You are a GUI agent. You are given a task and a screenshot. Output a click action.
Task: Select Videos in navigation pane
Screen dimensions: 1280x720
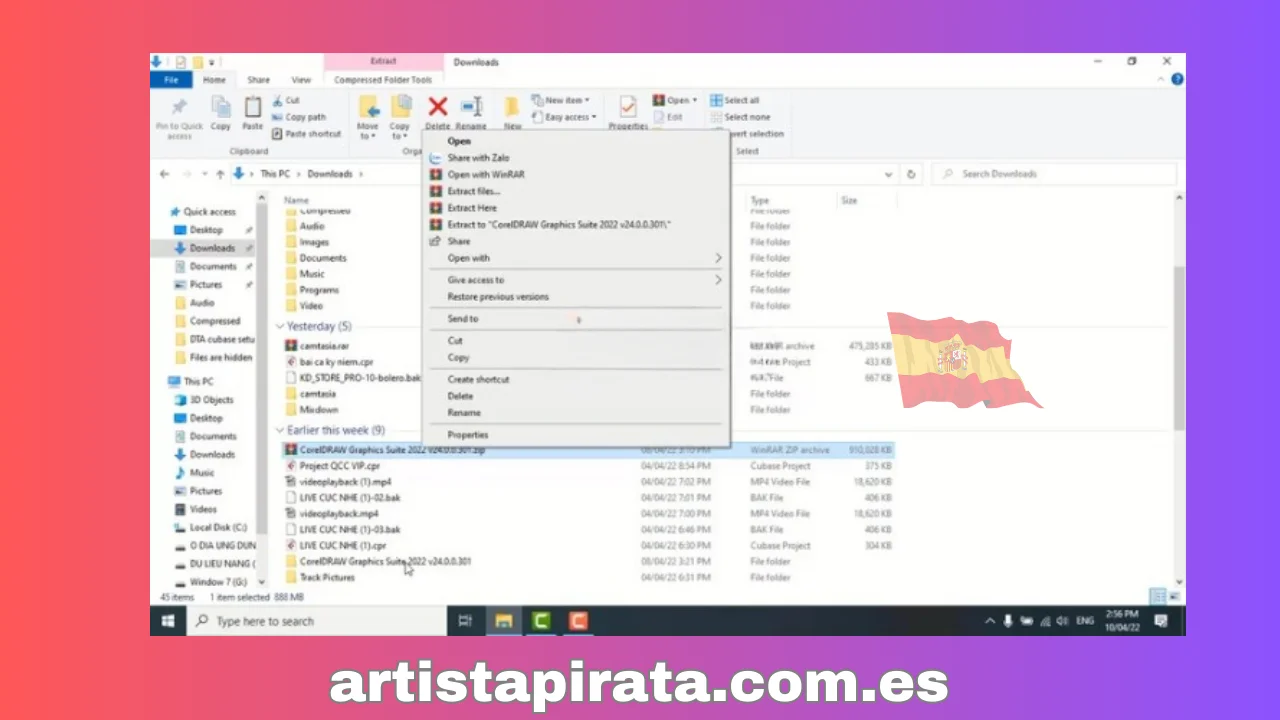point(203,509)
